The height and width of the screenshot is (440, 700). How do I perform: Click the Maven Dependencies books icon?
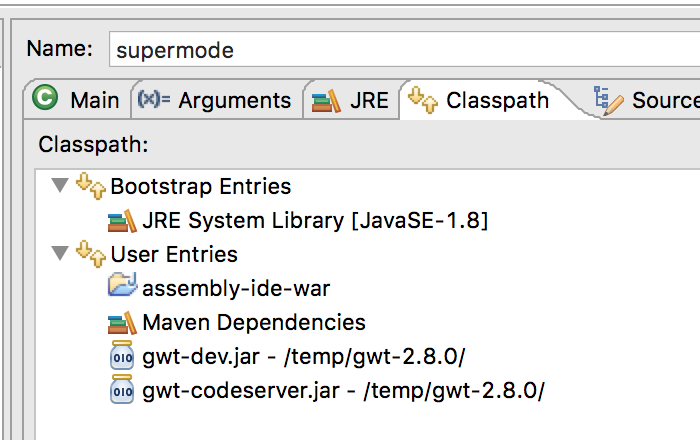(122, 323)
